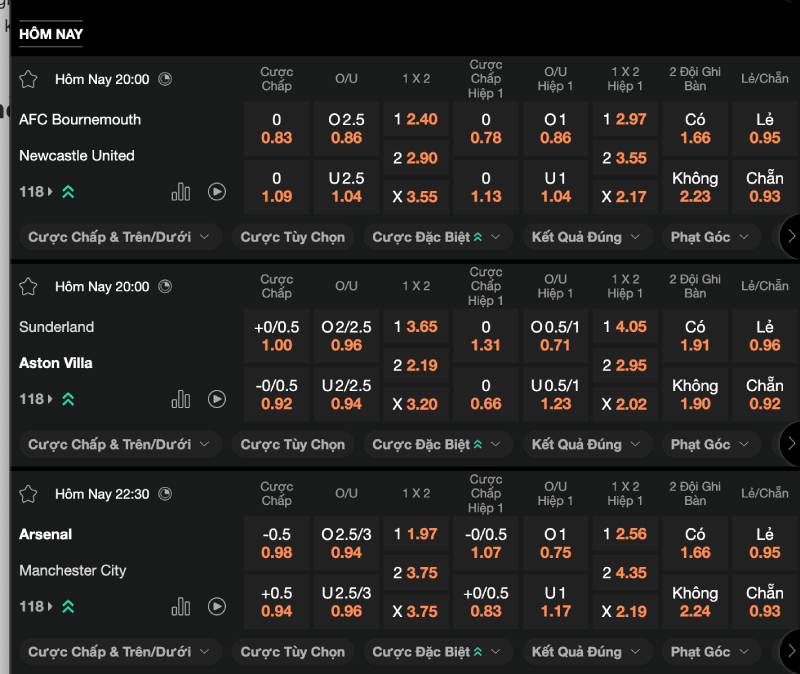
Task: Open Cược Chấp & Trên/Dưới dropdown in first match
Action: click(119, 237)
